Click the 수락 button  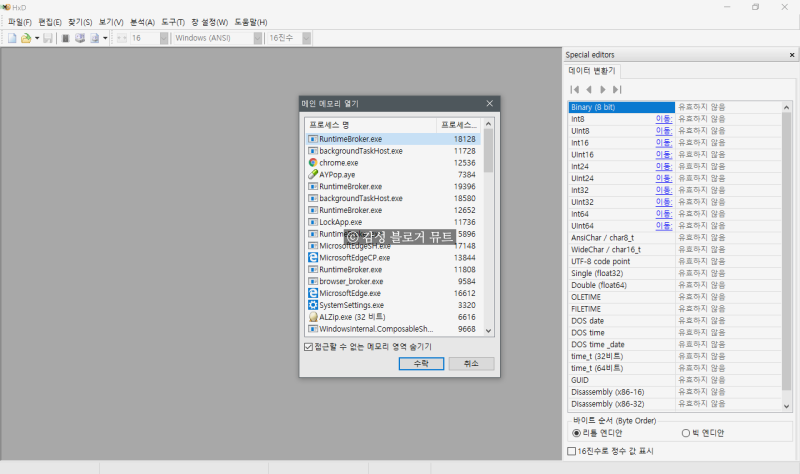coord(421,364)
